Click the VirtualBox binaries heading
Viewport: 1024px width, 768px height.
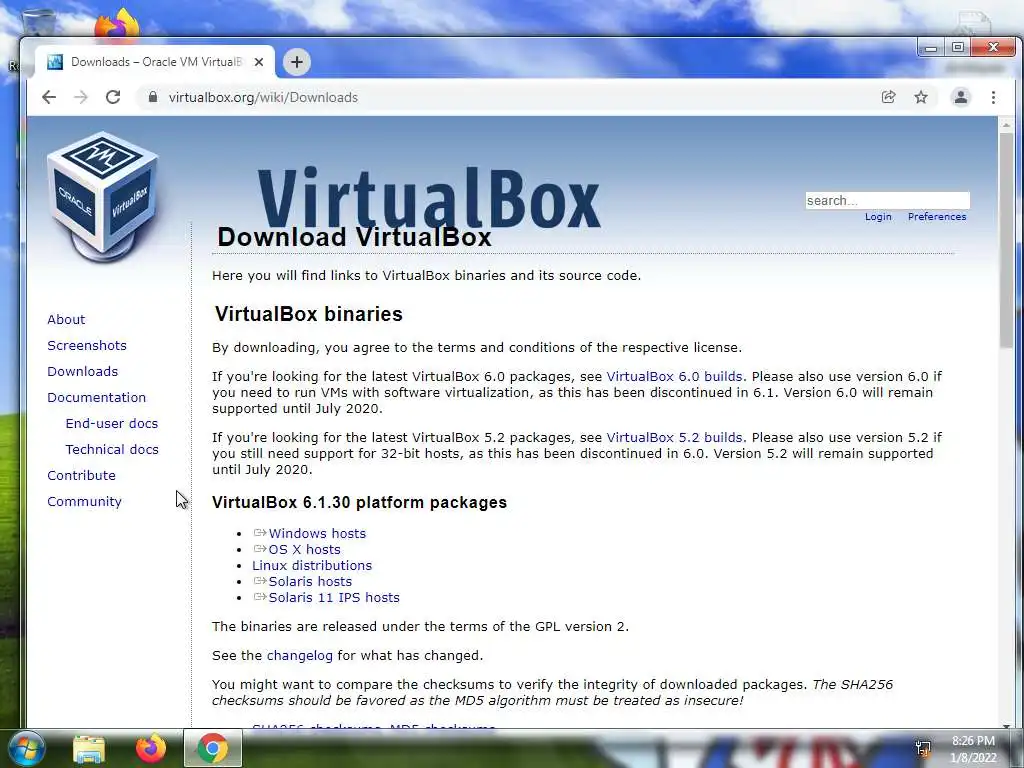pyautogui.click(x=308, y=314)
